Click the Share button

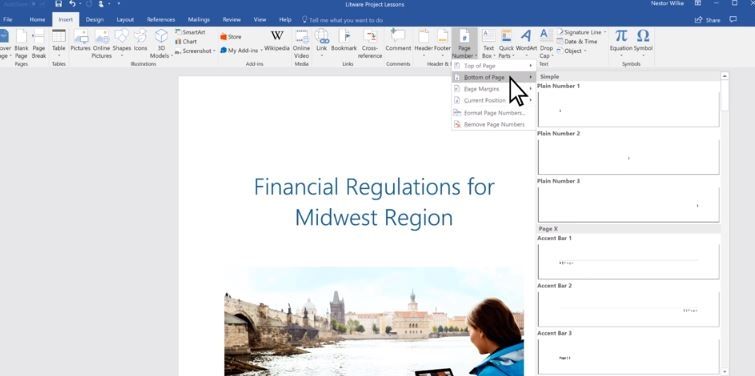[x=707, y=20]
